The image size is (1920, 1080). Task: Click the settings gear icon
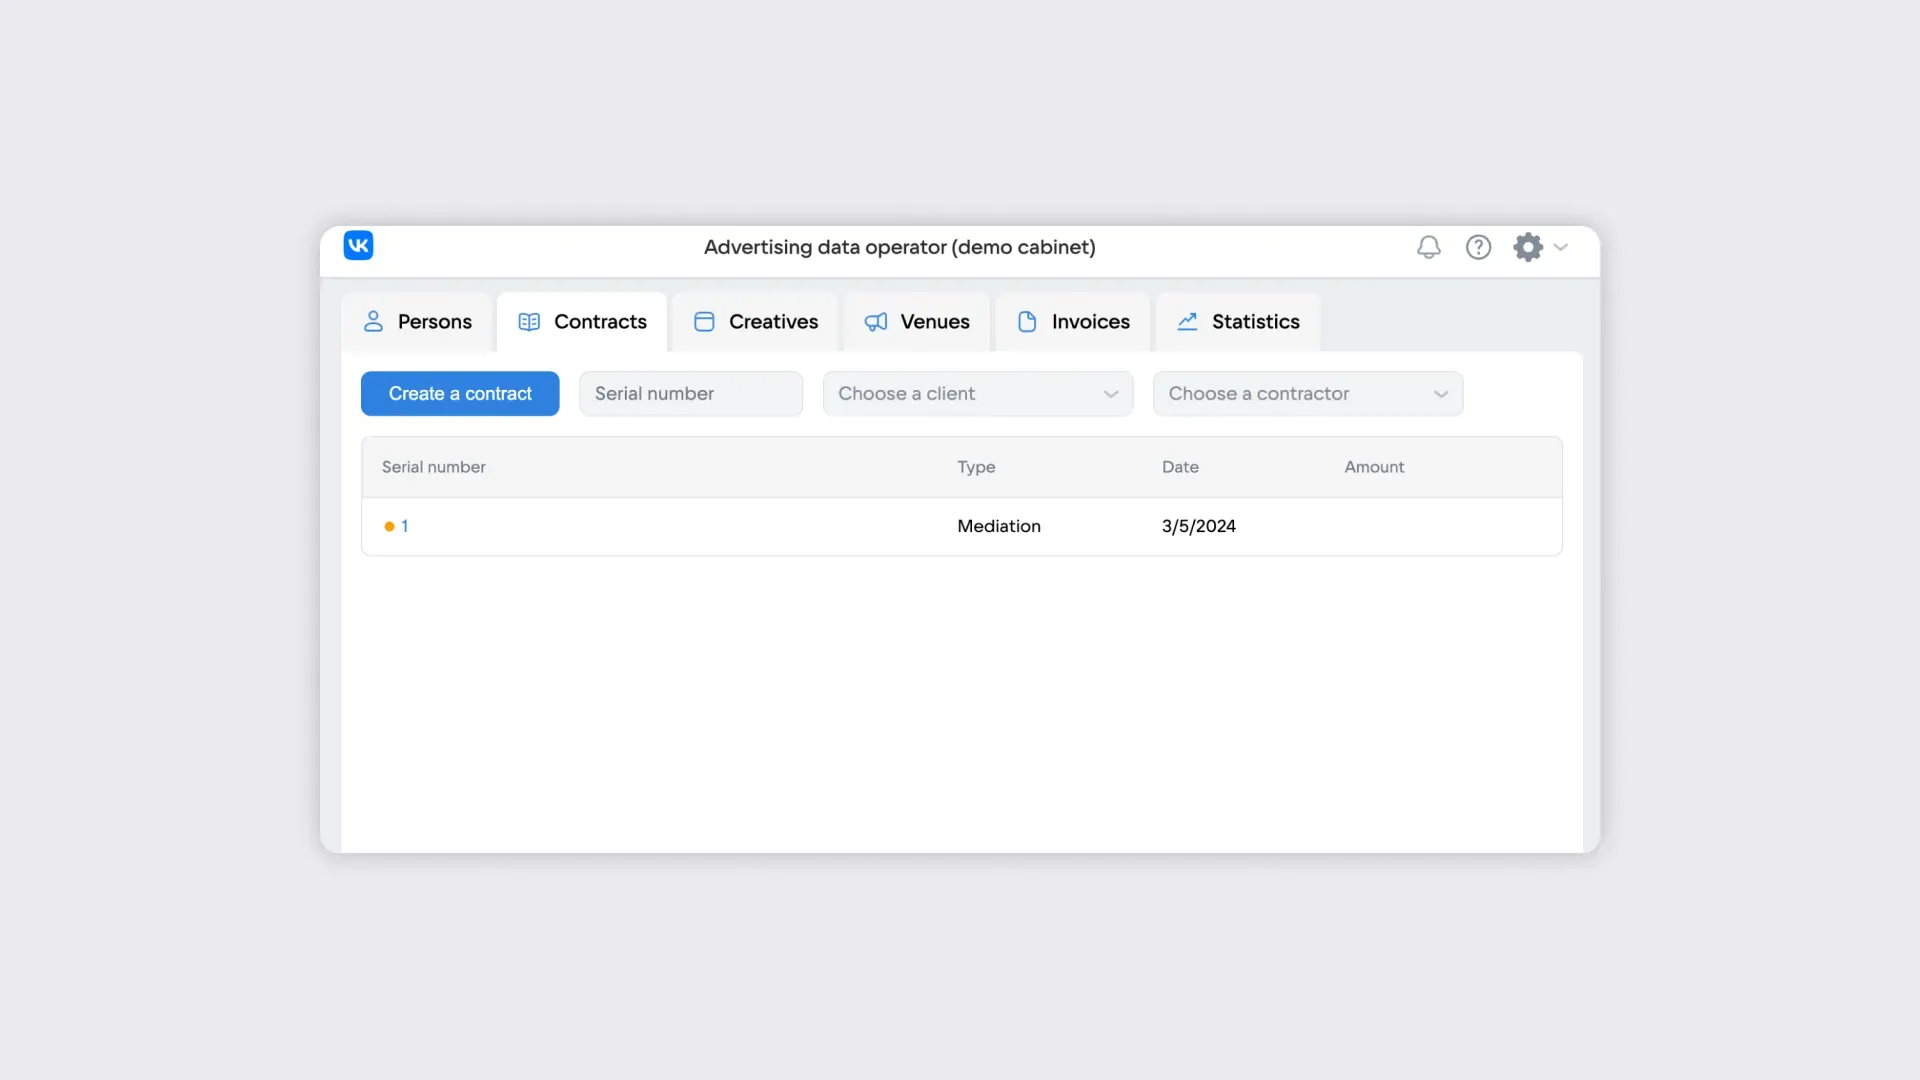point(1527,247)
